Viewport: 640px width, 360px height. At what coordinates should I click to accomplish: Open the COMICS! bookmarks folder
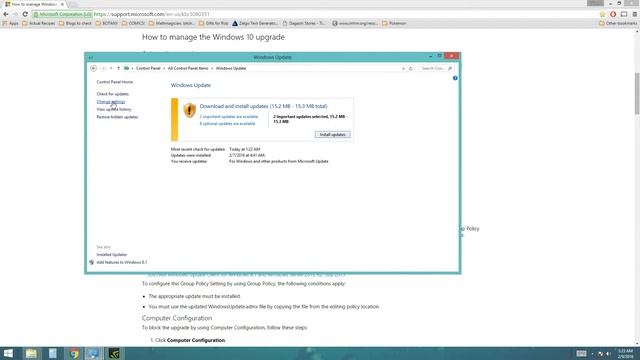(133, 23)
